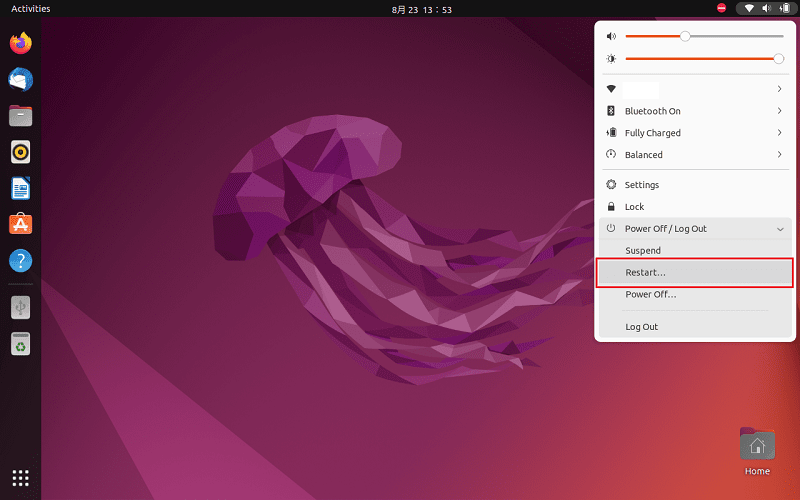
Task: Choose Lock to lock the screen
Action: pyautogui.click(x=695, y=207)
